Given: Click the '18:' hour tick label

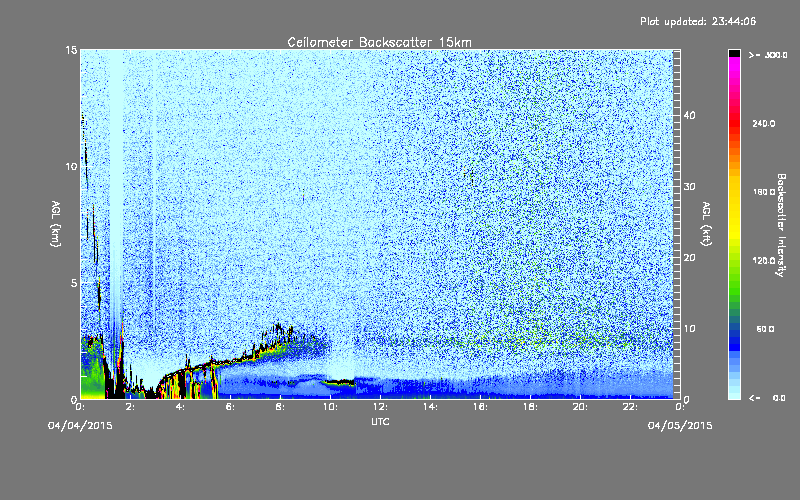Looking at the screenshot, I should (530, 407).
